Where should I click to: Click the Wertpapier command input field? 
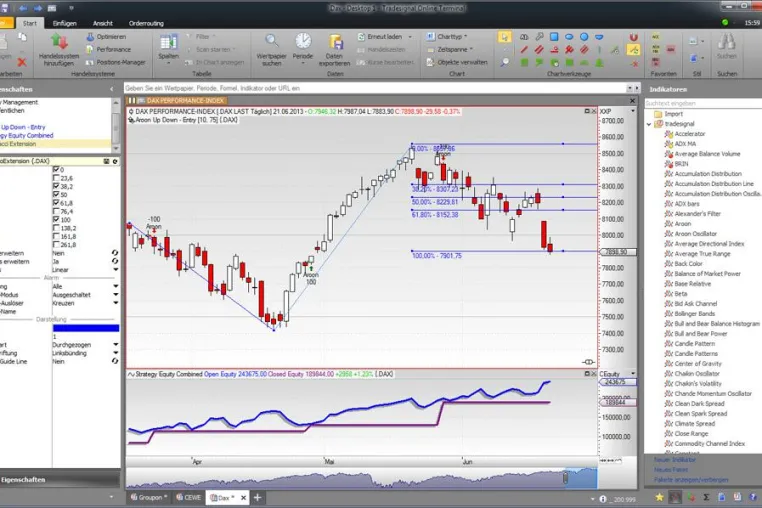point(374,88)
